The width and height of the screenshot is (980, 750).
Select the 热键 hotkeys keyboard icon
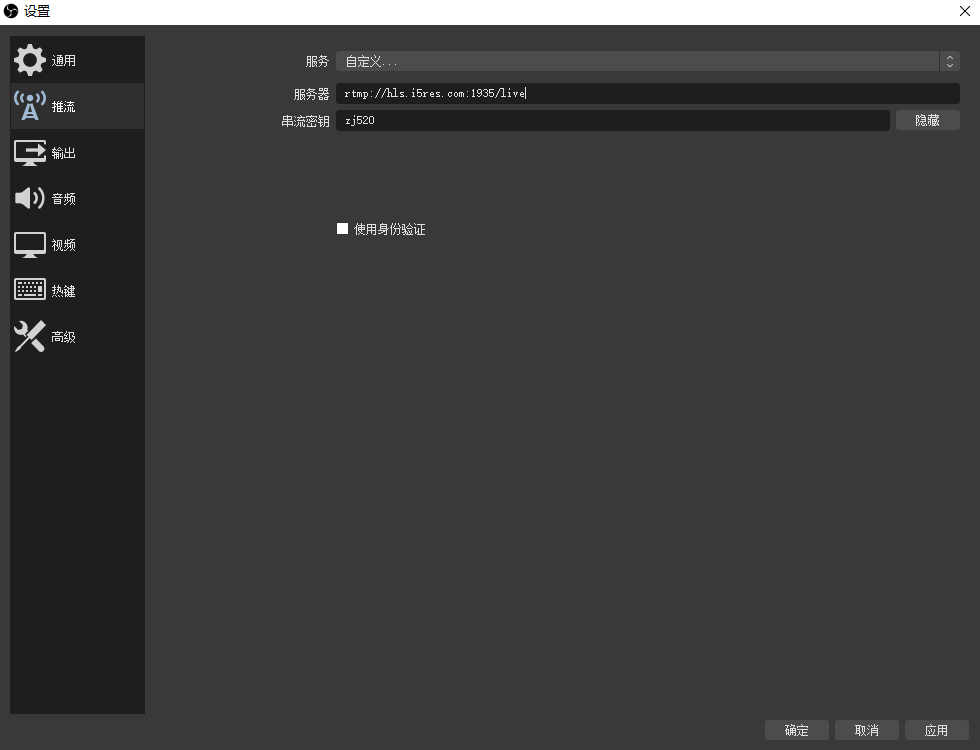29,289
